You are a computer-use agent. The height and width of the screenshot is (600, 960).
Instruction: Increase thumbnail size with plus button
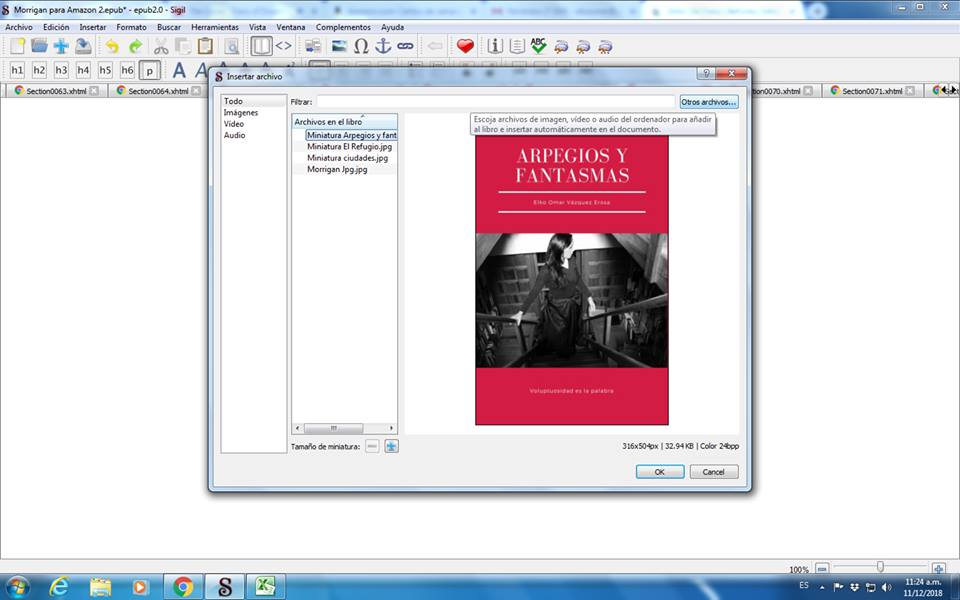391,446
